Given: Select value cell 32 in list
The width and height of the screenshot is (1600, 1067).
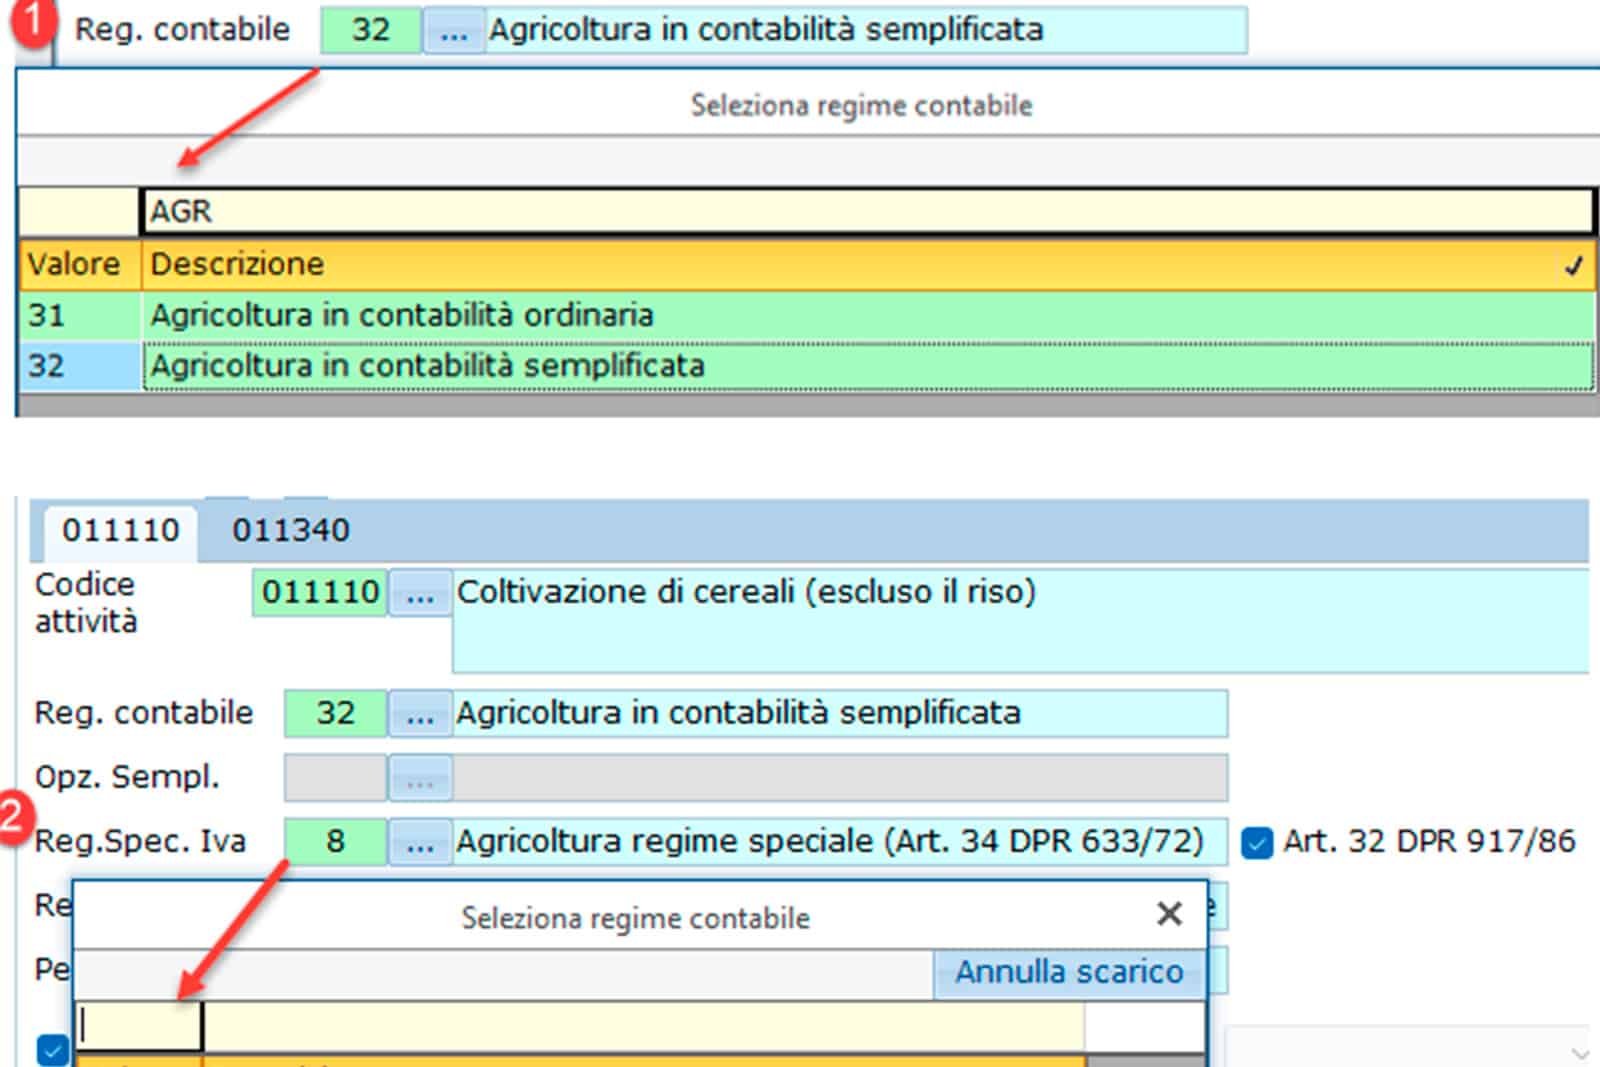Looking at the screenshot, I should [x=80, y=366].
